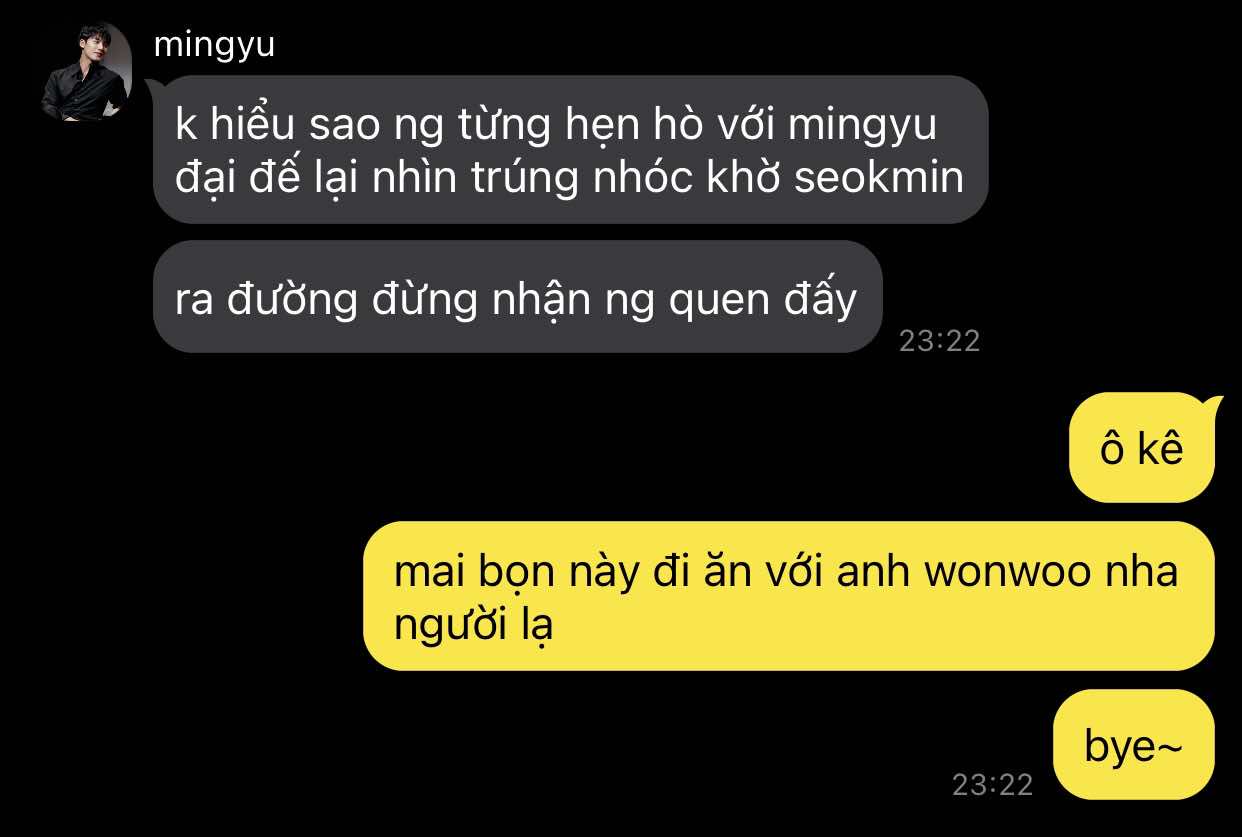Click the yellow "bye~" bubble

(x=1134, y=745)
